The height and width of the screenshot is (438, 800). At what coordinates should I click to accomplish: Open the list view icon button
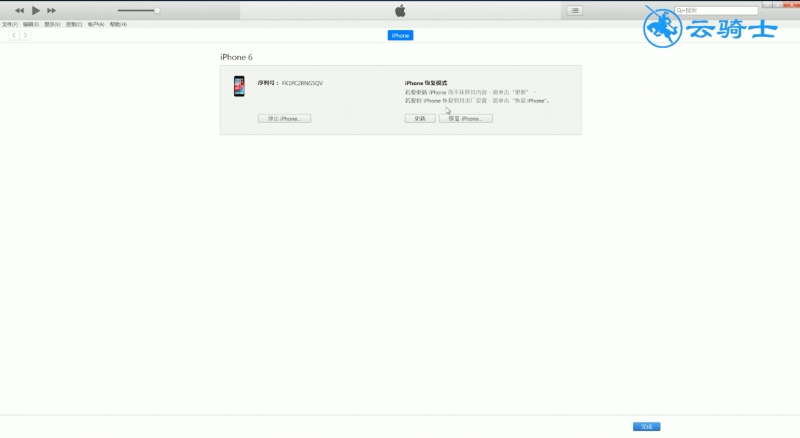pos(575,10)
